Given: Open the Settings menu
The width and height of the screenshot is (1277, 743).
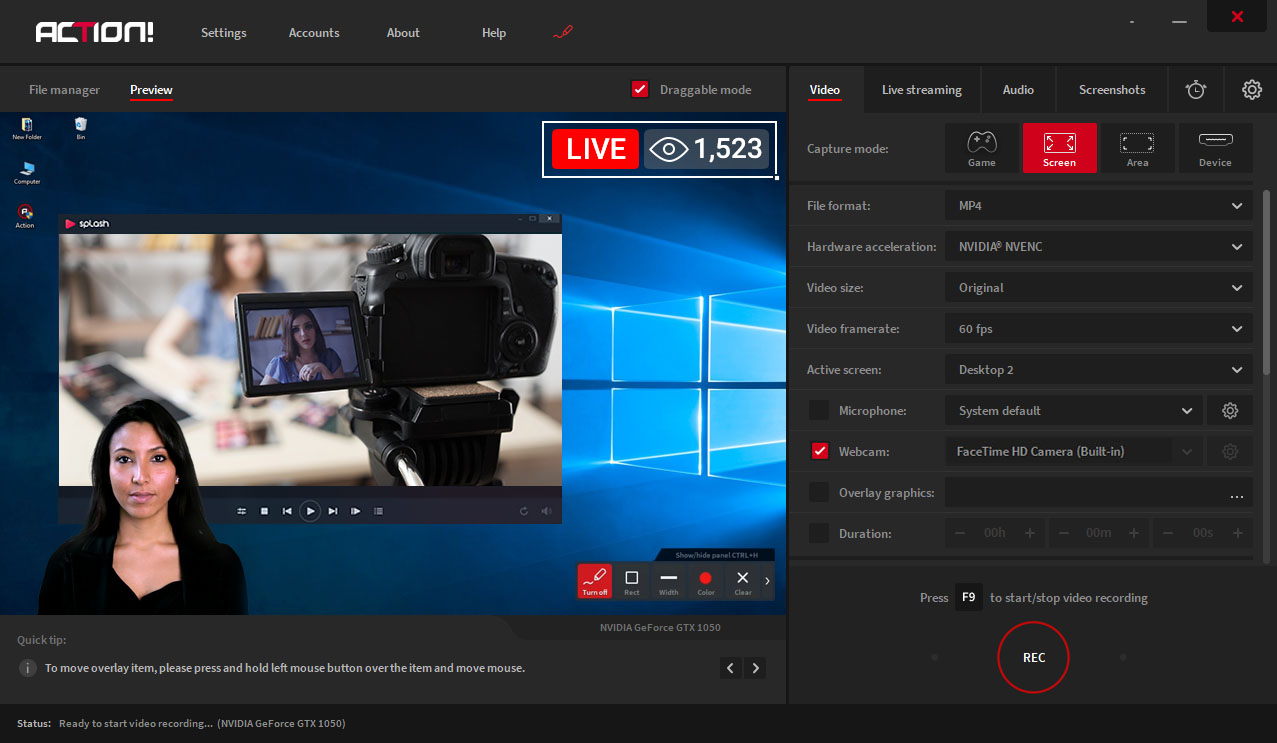Looking at the screenshot, I should tap(223, 32).
